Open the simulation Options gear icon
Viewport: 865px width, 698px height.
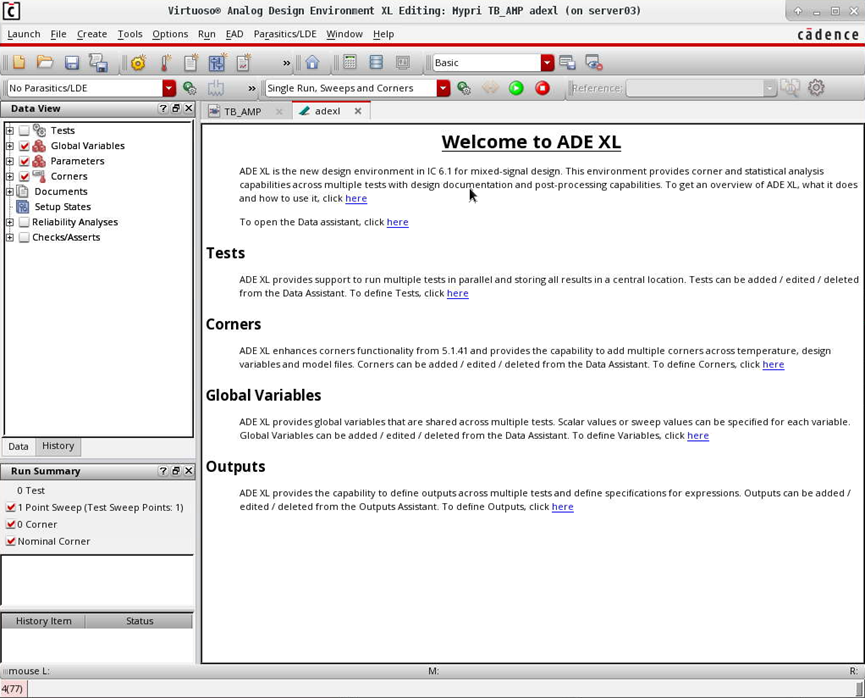pos(816,88)
